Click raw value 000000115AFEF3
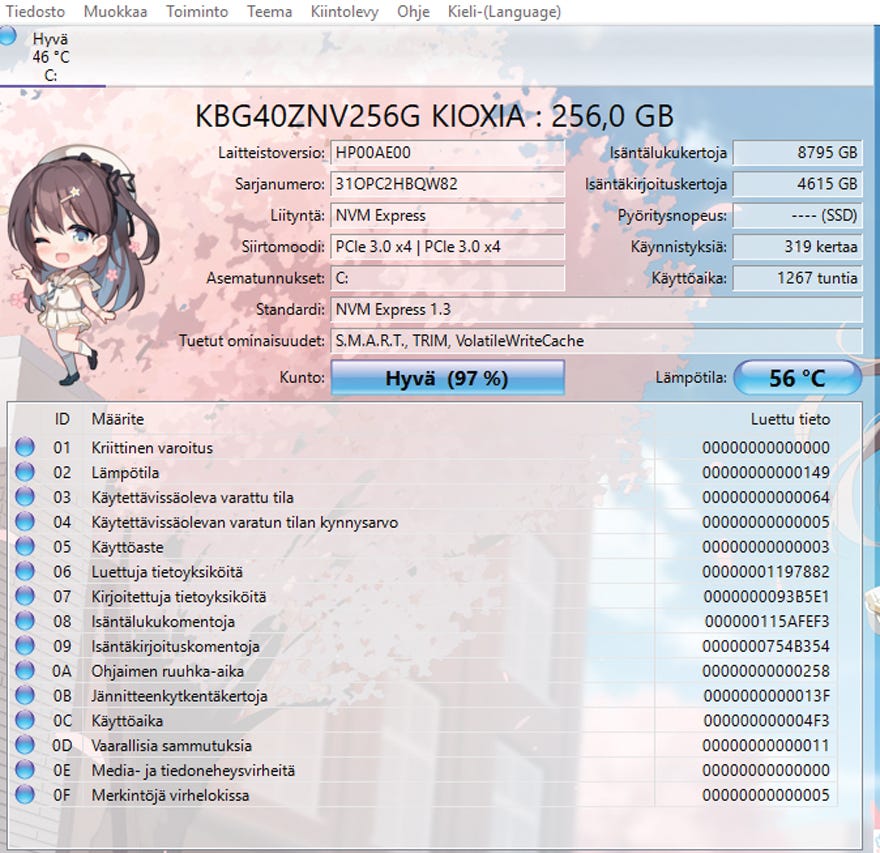This screenshot has height=853, width=880. point(767,622)
